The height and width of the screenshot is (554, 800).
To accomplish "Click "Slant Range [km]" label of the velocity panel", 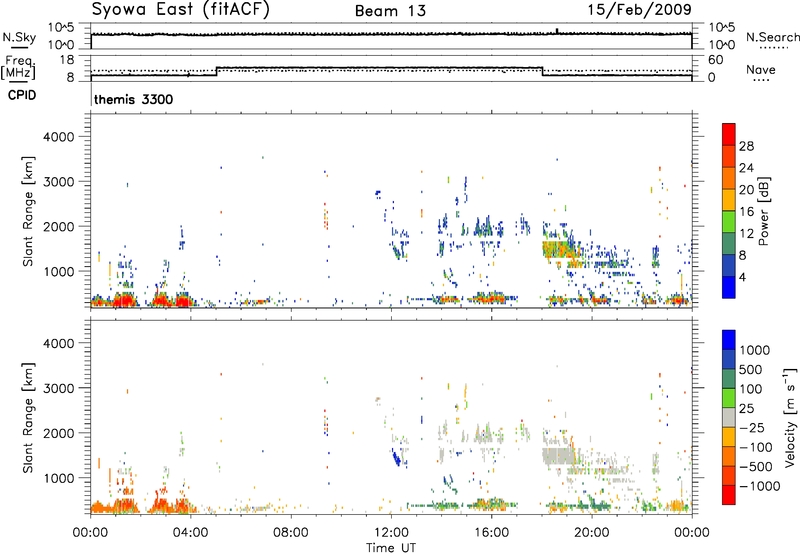I will 28,417.
